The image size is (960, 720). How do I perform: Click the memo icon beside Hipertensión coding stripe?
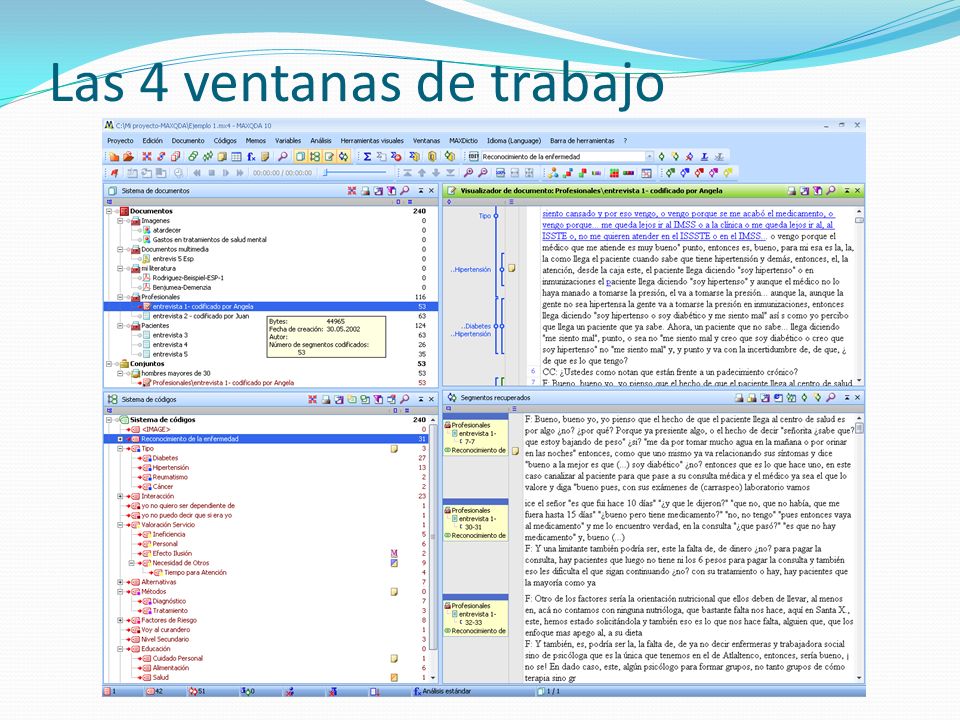coord(512,268)
